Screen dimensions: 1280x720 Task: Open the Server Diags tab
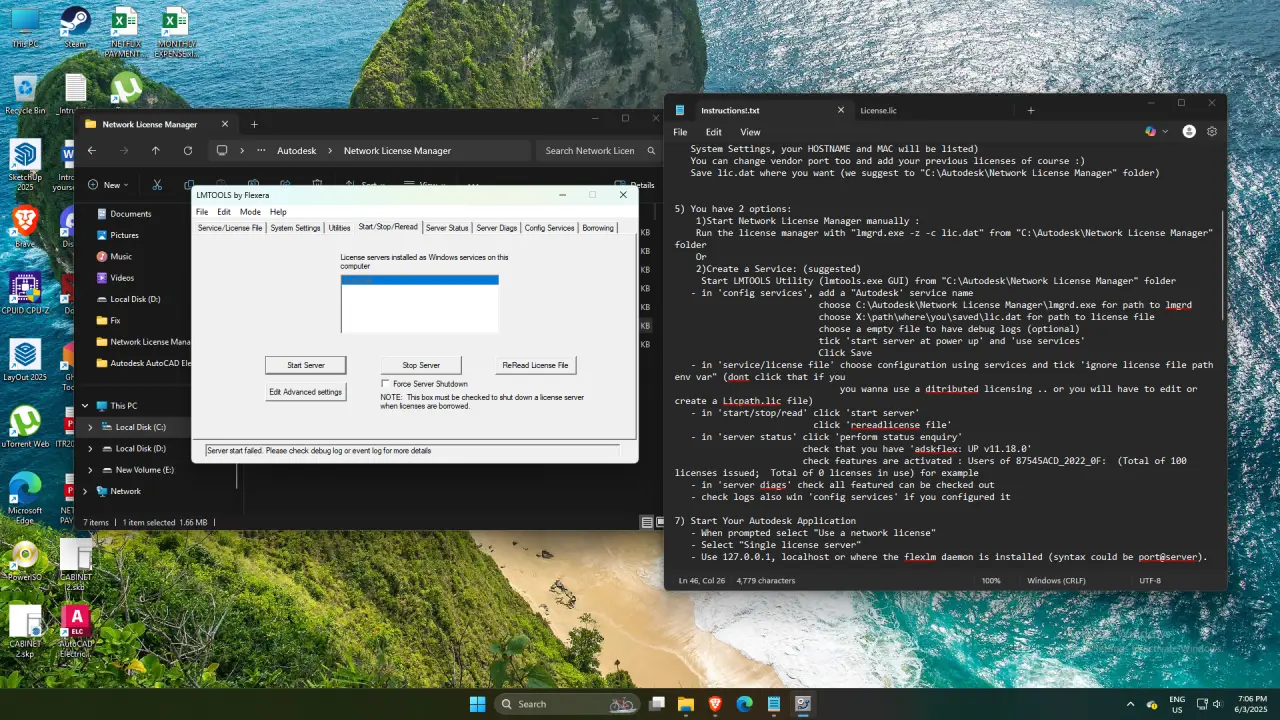pyautogui.click(x=497, y=228)
